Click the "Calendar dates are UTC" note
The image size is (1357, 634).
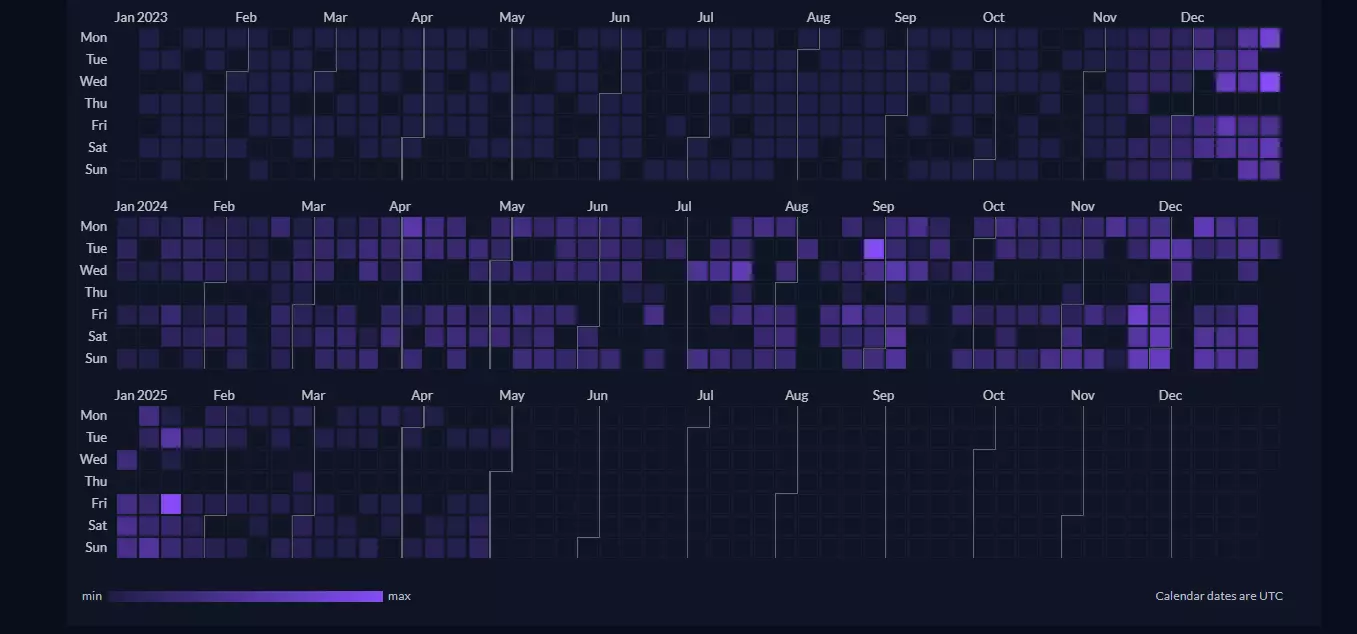tap(1219, 596)
